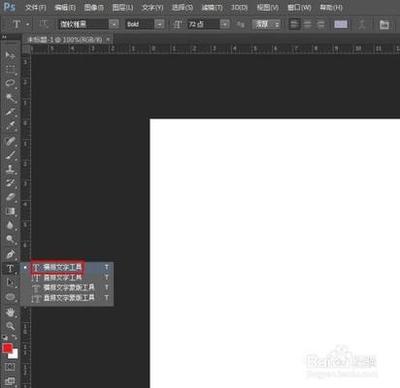Center align text button
This screenshot has width=400, height=388.
[x=307, y=24]
